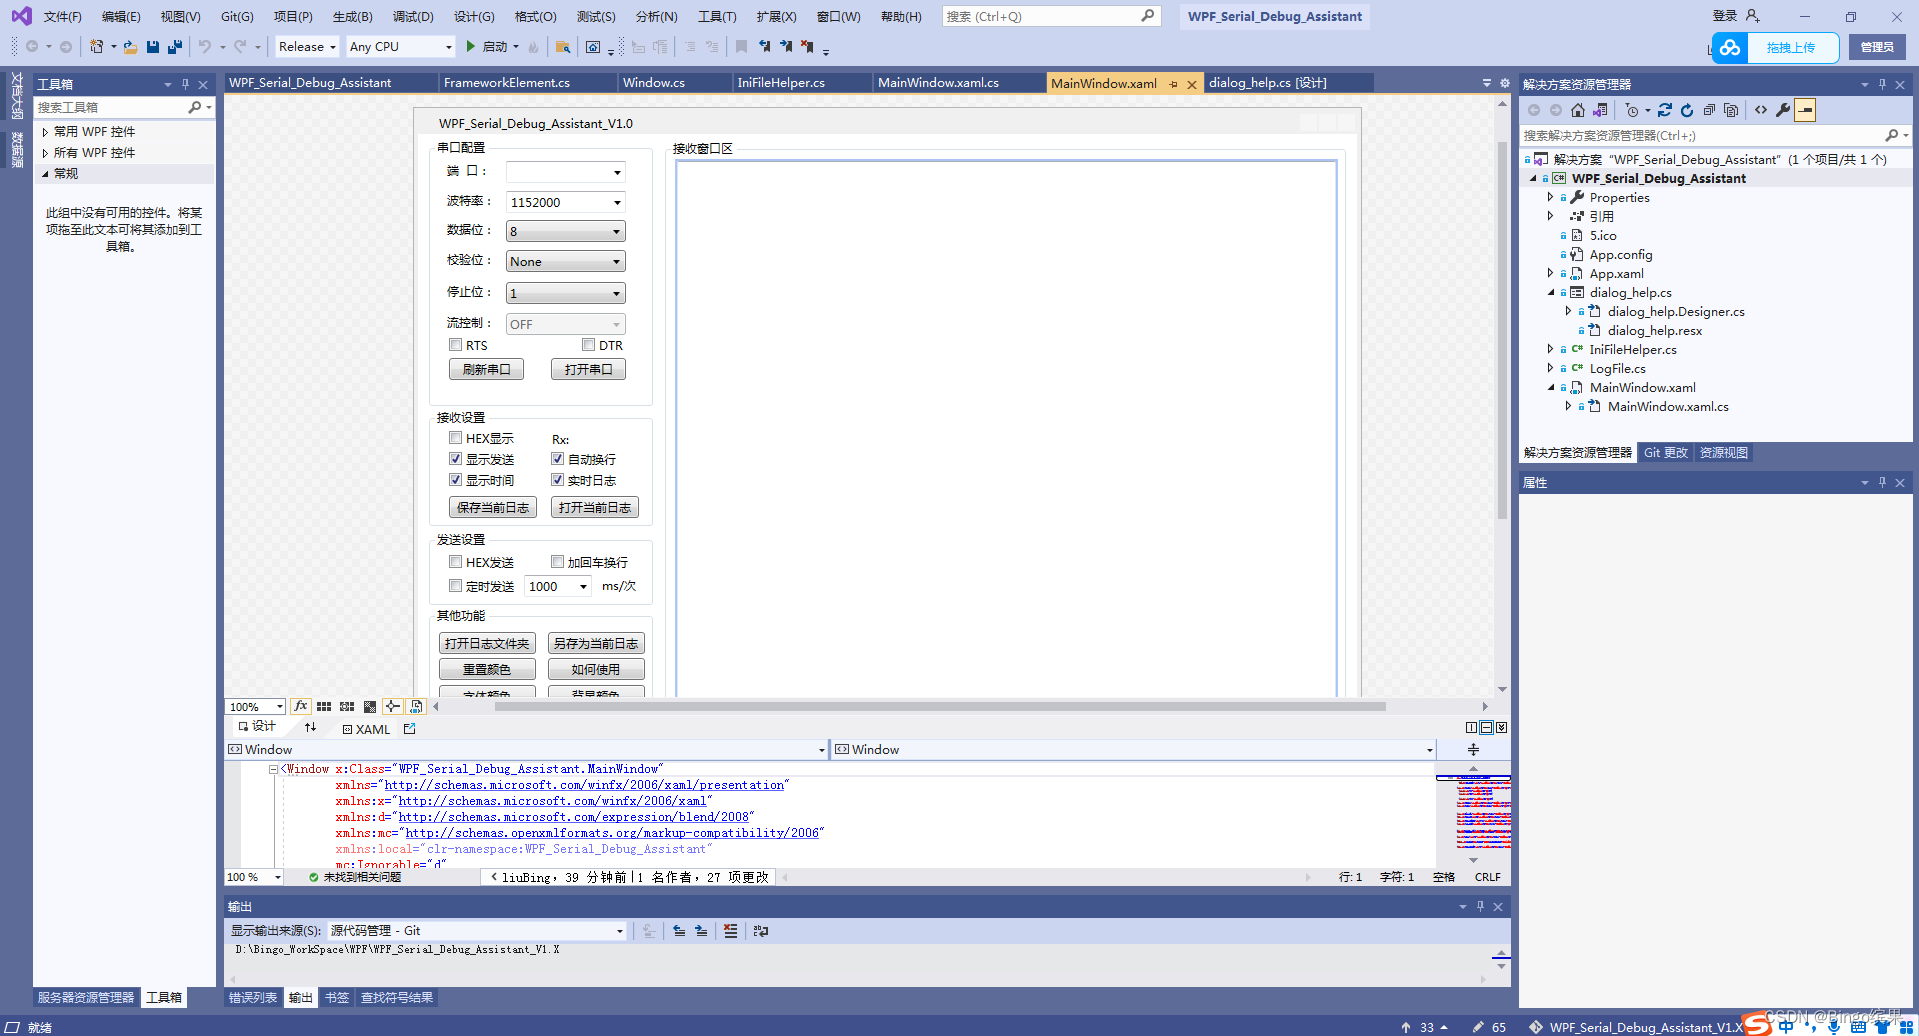Open the Release configuration dropdown
This screenshot has width=1919, height=1036.
[305, 46]
